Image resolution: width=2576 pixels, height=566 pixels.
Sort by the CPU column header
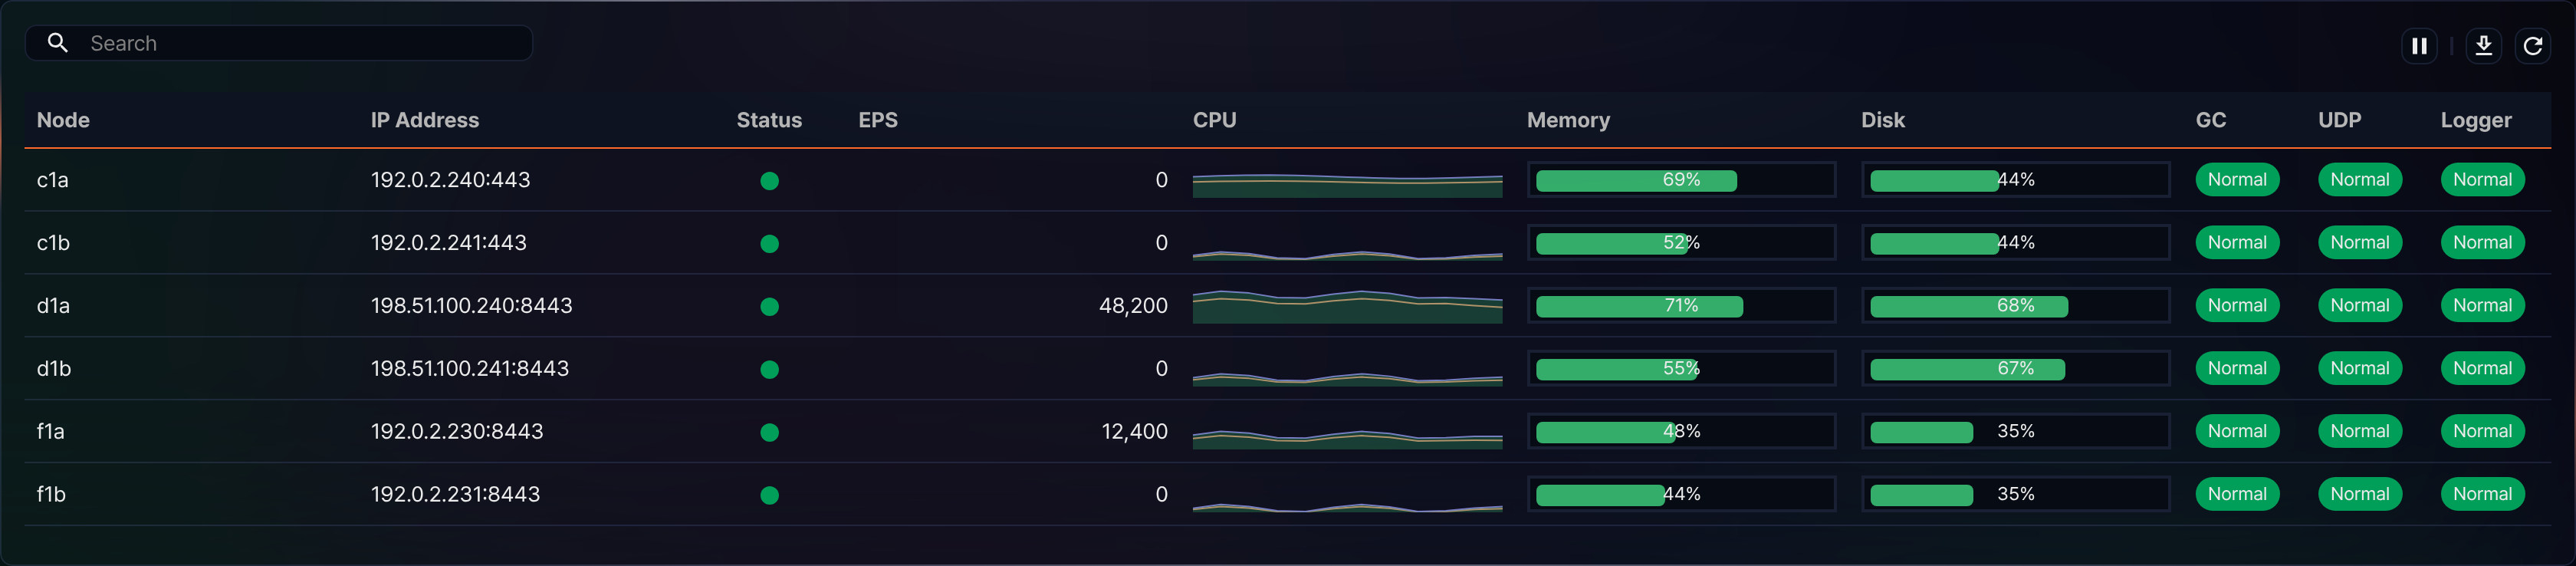pyautogui.click(x=1214, y=120)
